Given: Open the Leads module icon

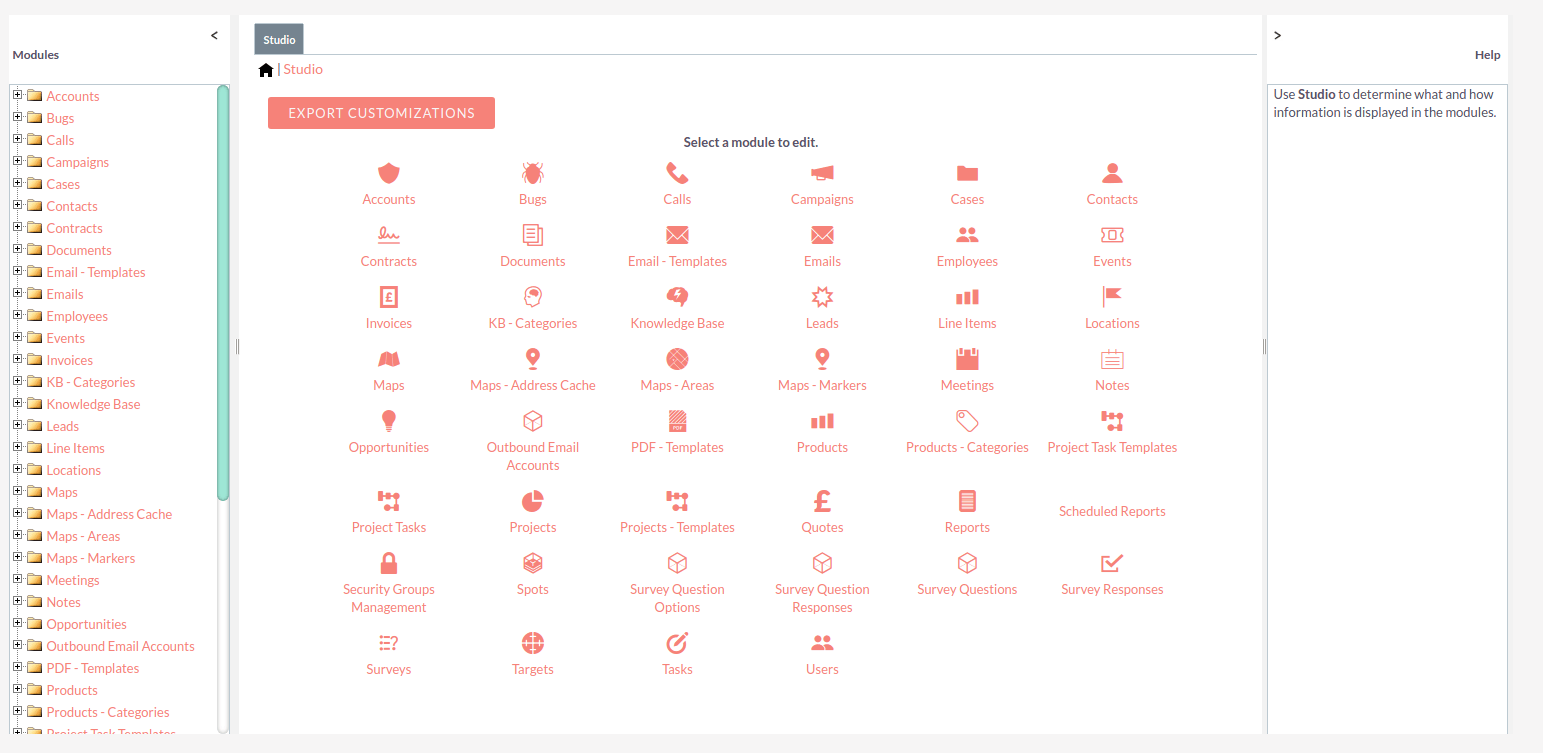Looking at the screenshot, I should 821,296.
